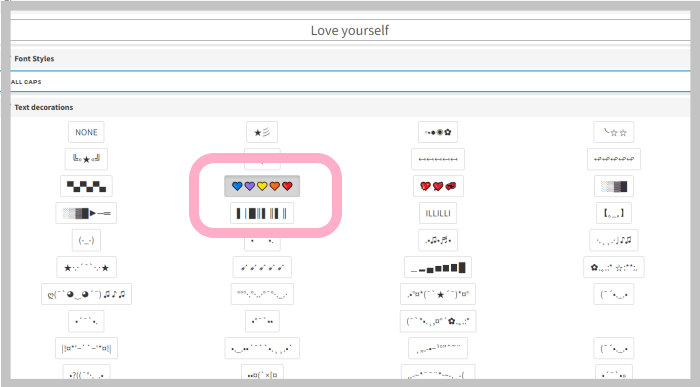This screenshot has height=387, width=700.
Task: Select the parenthesis dots decoration below the flower sparkle
Action: point(614,294)
